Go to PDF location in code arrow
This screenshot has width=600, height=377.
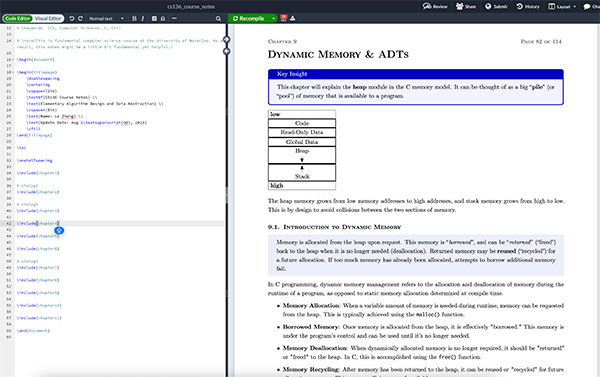(x=227, y=51)
